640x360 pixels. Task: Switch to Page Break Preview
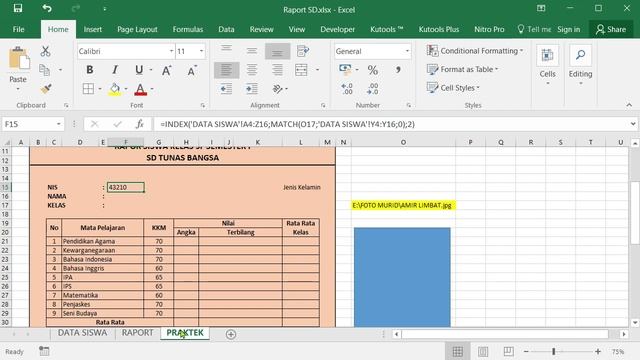[509, 351]
